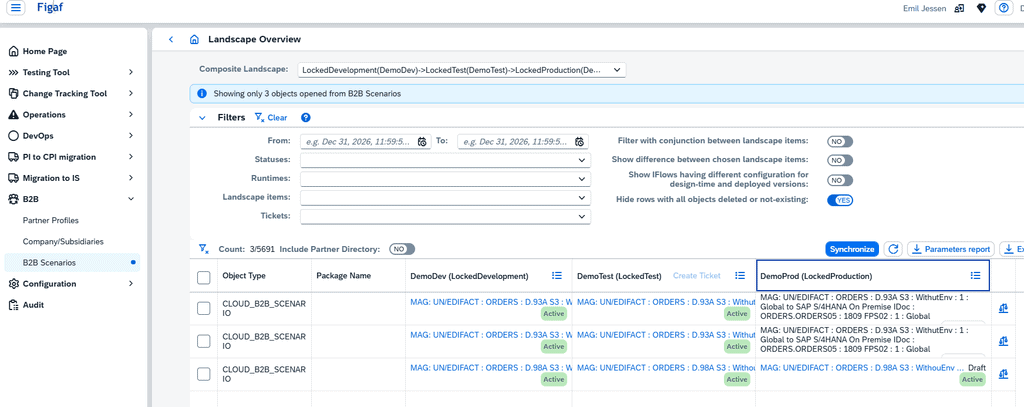Click the diamond icon in header

point(981,8)
